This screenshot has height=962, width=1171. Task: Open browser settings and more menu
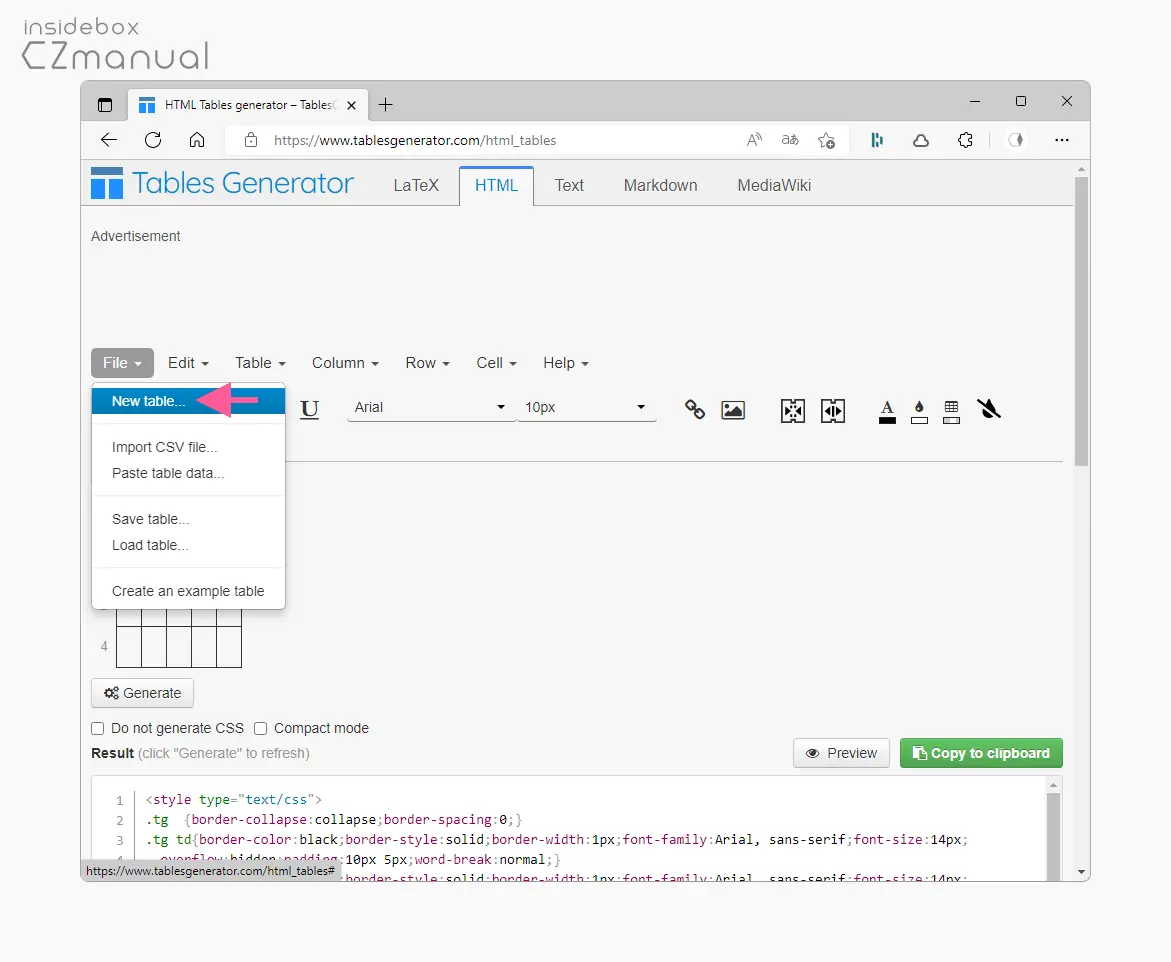[1061, 140]
